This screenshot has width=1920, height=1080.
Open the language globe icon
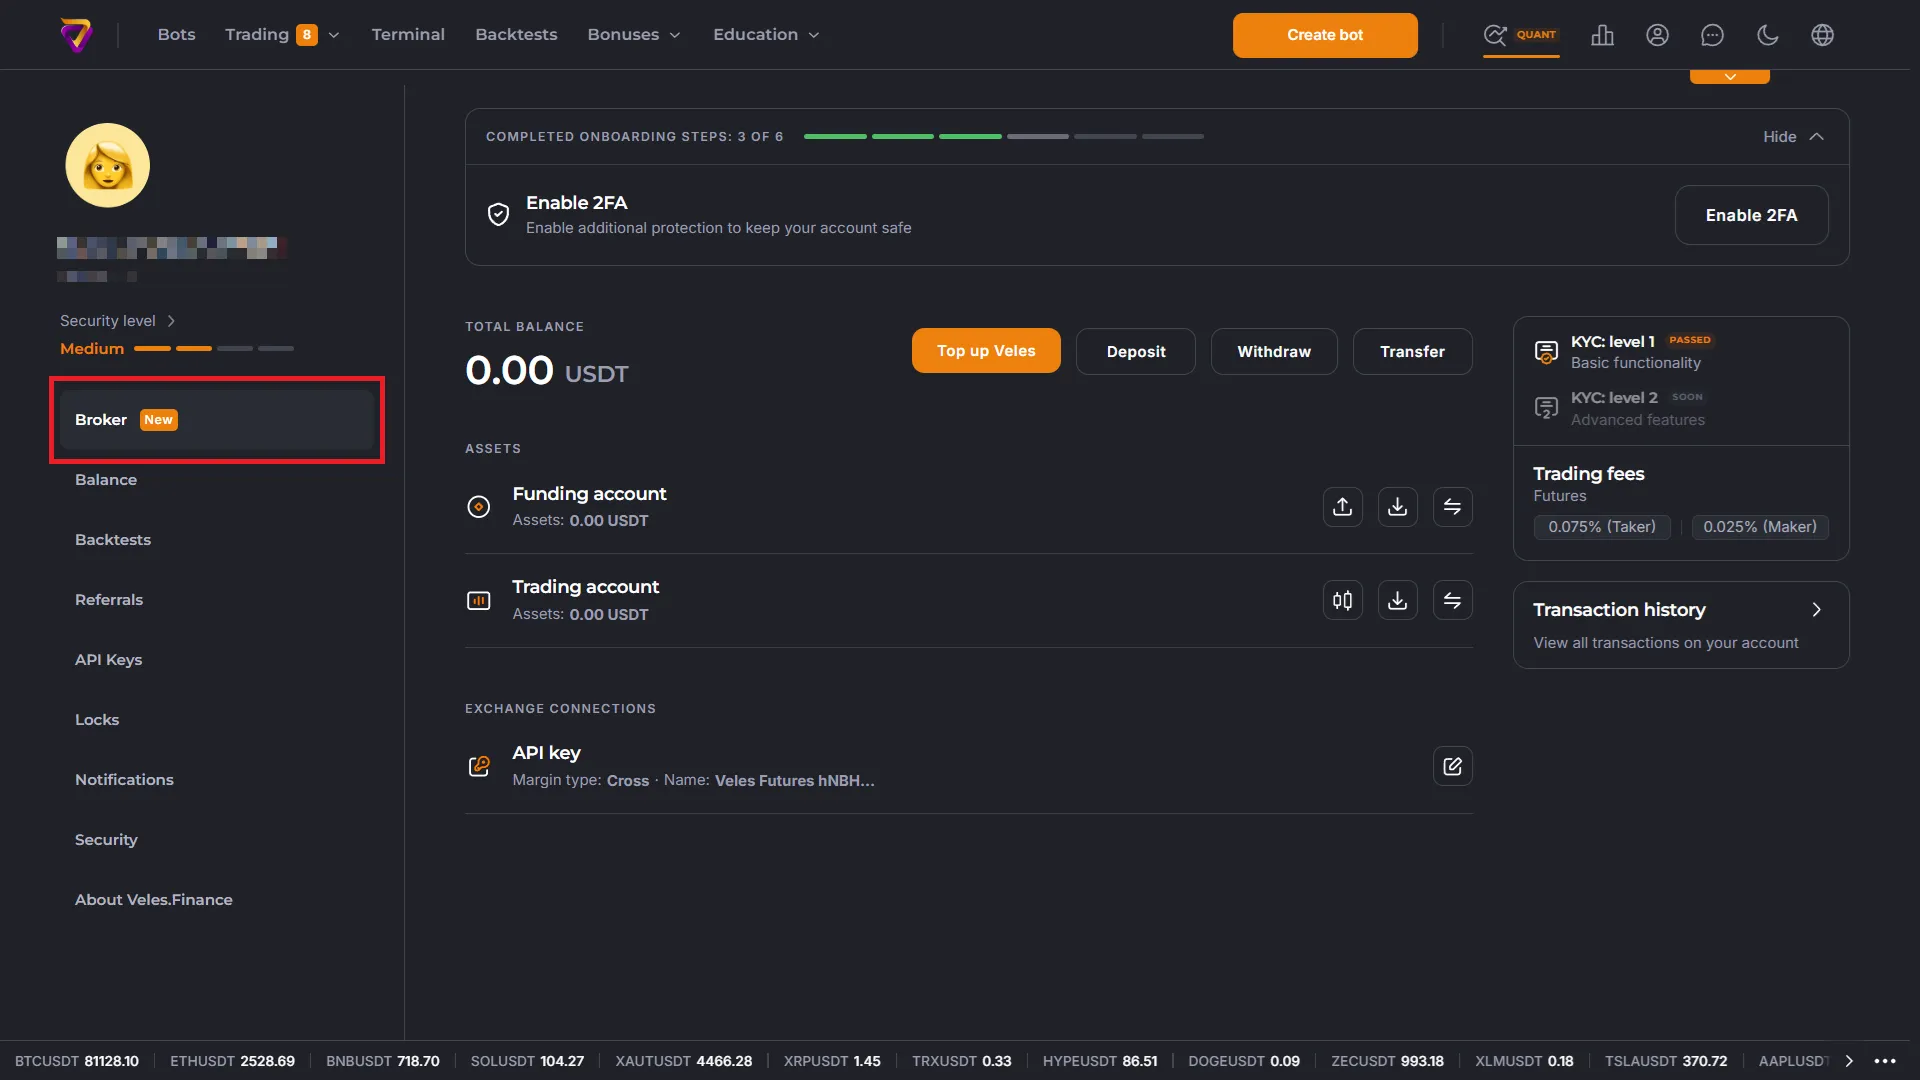[x=1822, y=35]
